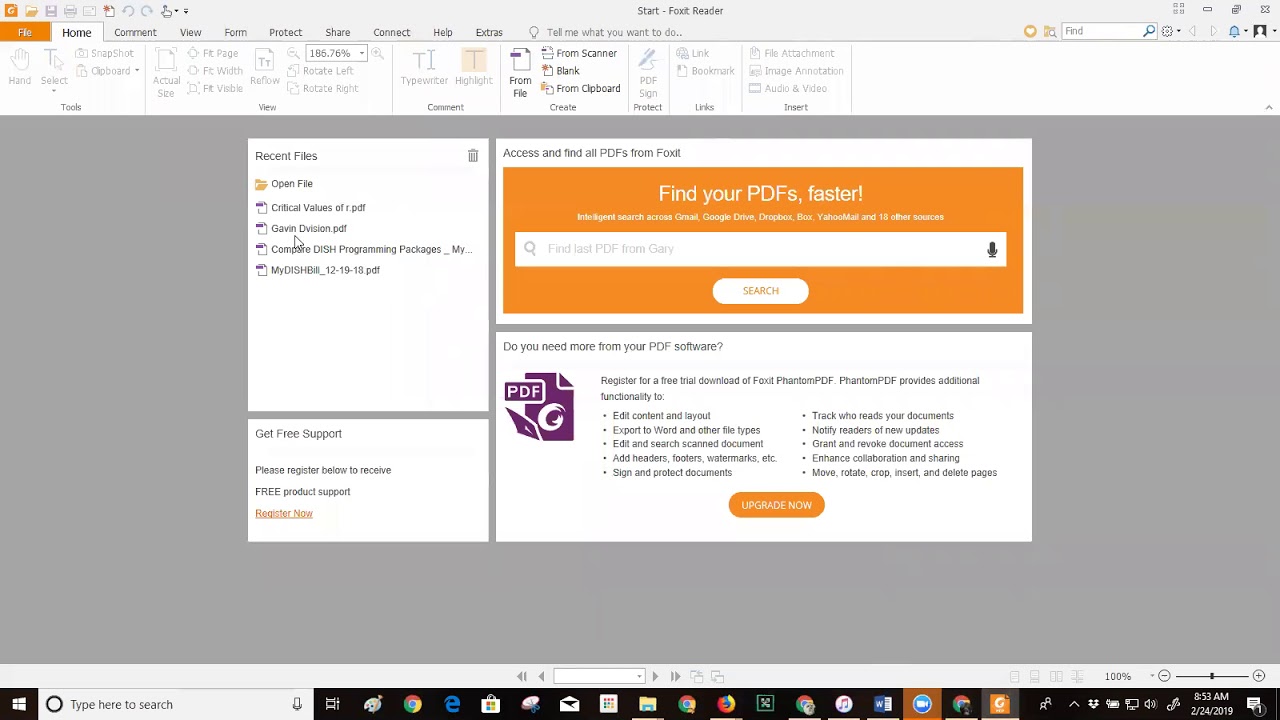1280x720 pixels.
Task: Insert a Link
Action: pos(692,53)
